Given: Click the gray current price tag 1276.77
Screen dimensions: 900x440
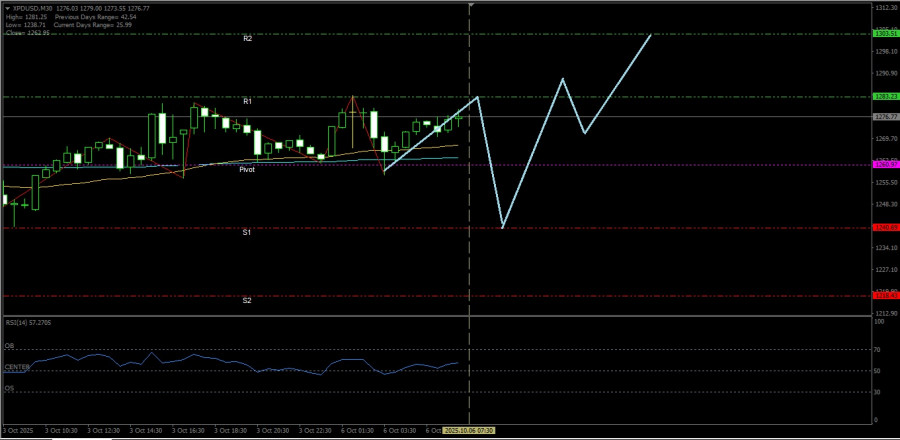Looking at the screenshot, I should tap(884, 117).
